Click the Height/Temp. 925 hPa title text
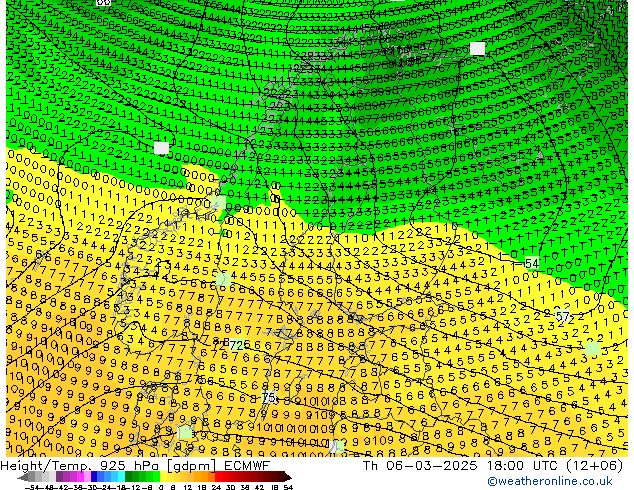634x490 pixels. 81,466
